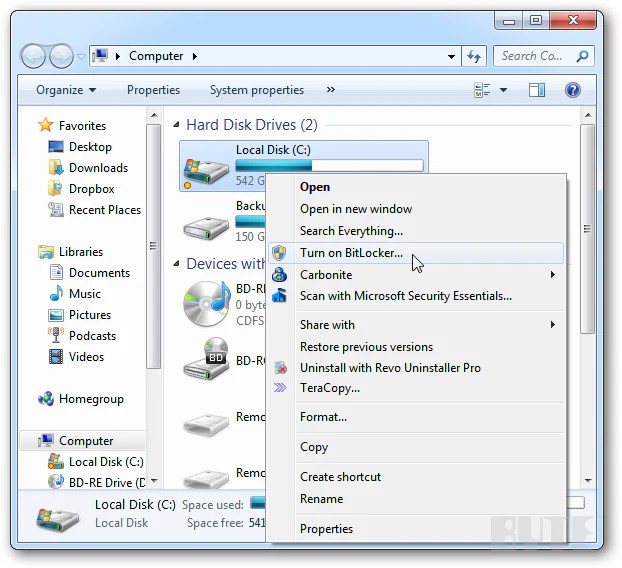The width and height of the screenshot is (622, 568).
Task: Expand the Carbonite submenu arrow
Action: point(553,274)
